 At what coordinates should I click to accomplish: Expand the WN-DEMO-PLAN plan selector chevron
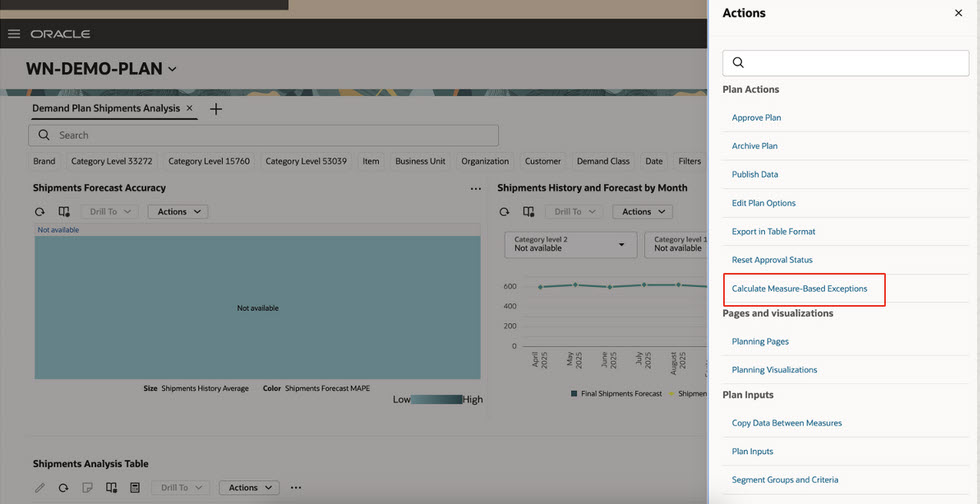172,69
